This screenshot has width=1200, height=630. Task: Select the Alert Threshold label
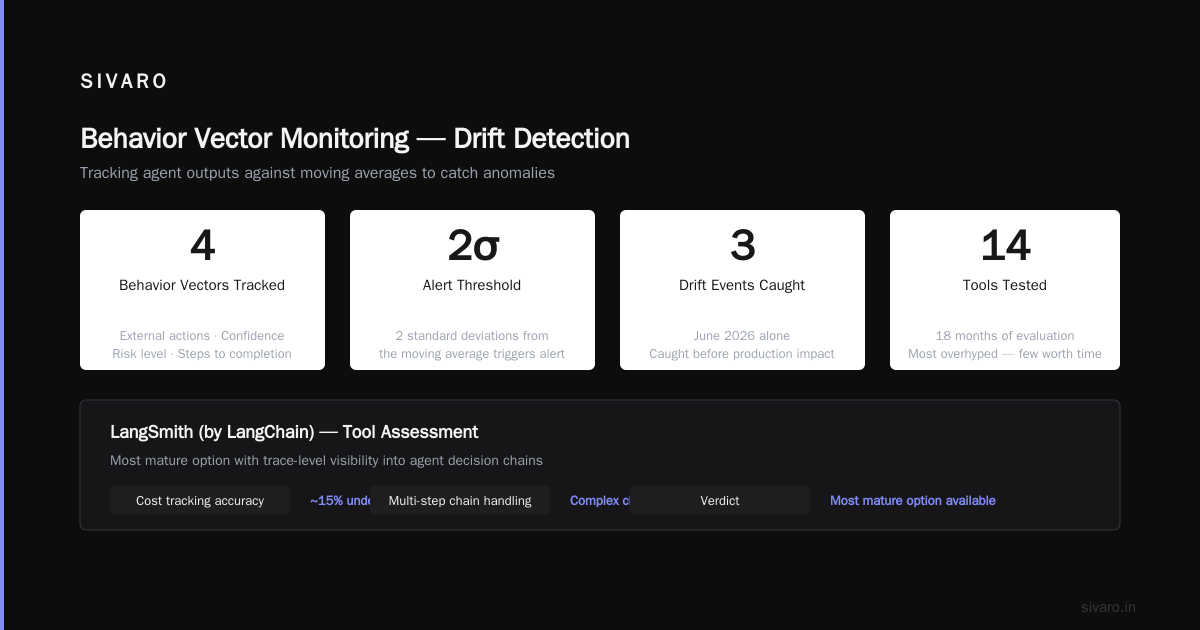click(x=472, y=285)
